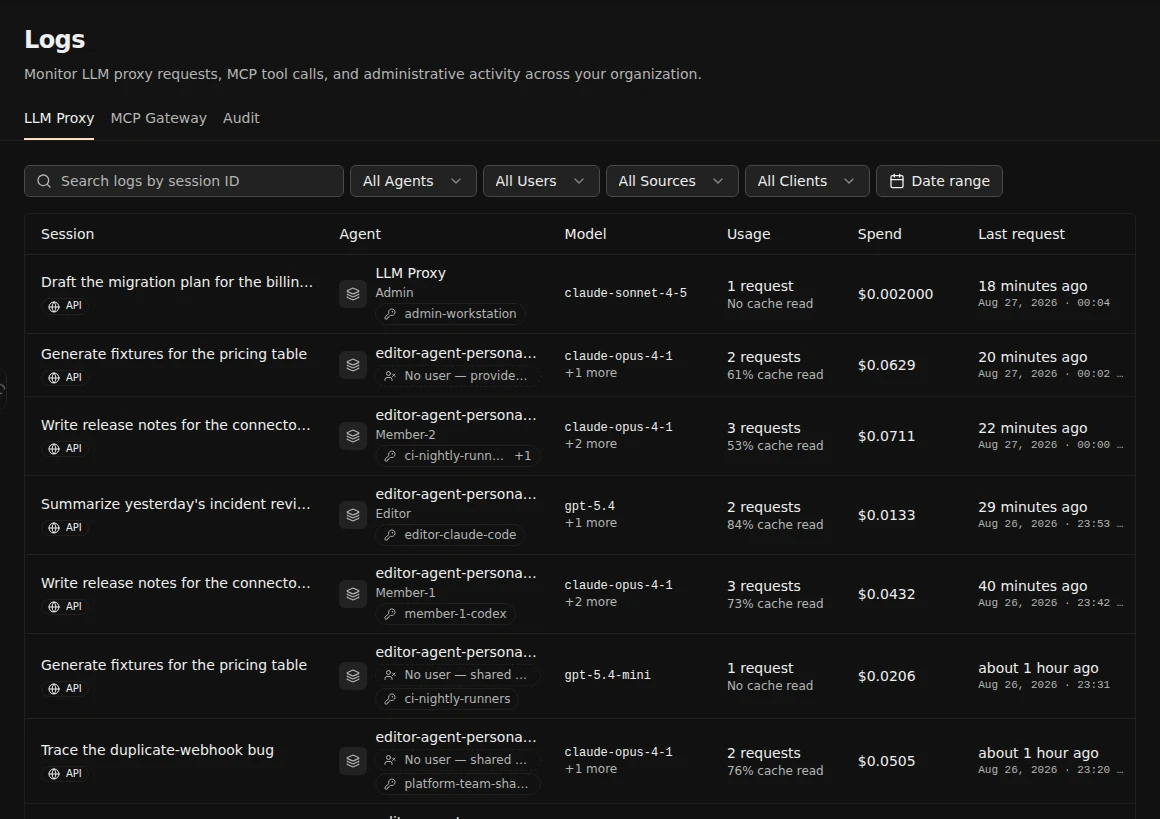This screenshot has height=819, width=1160.
Task: Click agent stack icon in $0.0629 row
Action: coord(353,365)
